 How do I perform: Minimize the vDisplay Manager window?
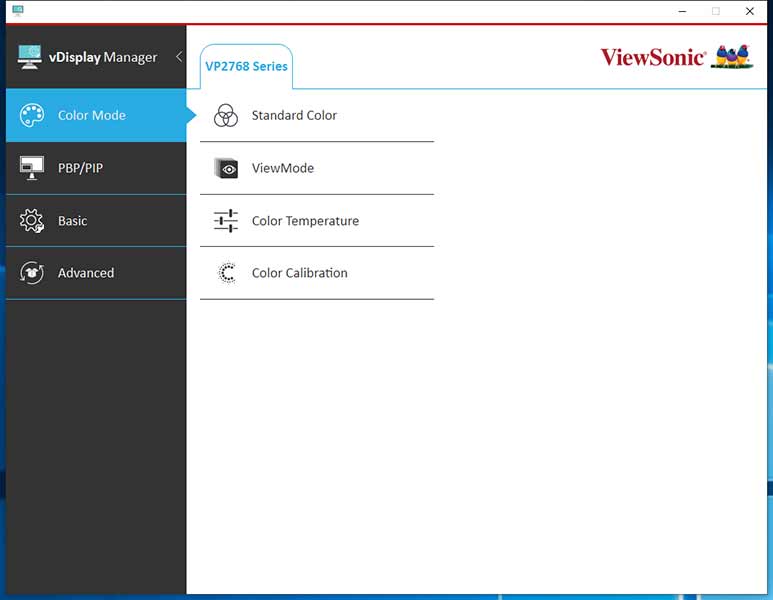pyautogui.click(x=681, y=11)
